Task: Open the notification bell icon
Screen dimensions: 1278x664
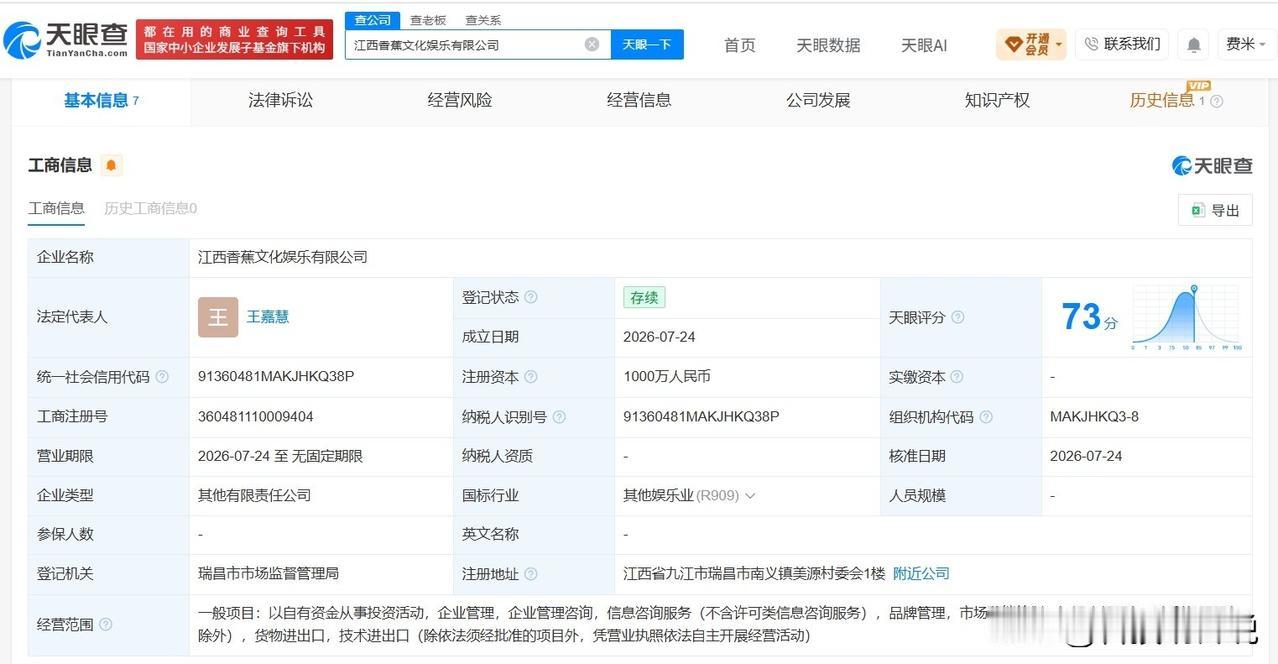Action: coord(1194,44)
